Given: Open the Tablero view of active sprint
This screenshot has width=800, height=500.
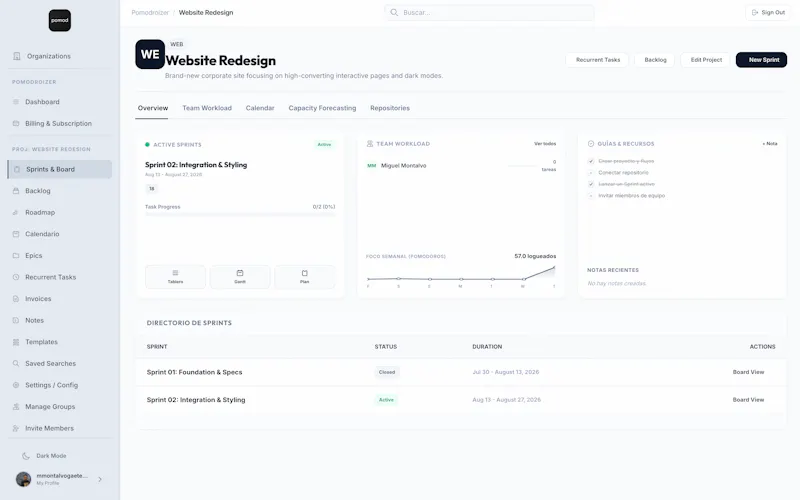Looking at the screenshot, I should (x=176, y=277).
